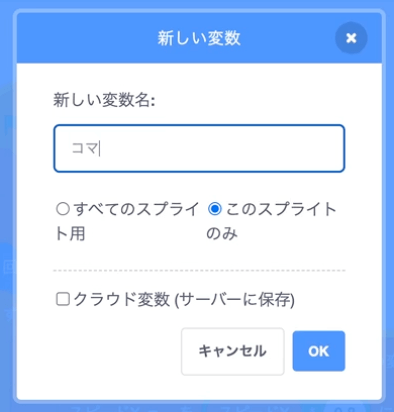Place cursor on the コマ text in field
The height and width of the screenshot is (412, 394).
pos(85,148)
